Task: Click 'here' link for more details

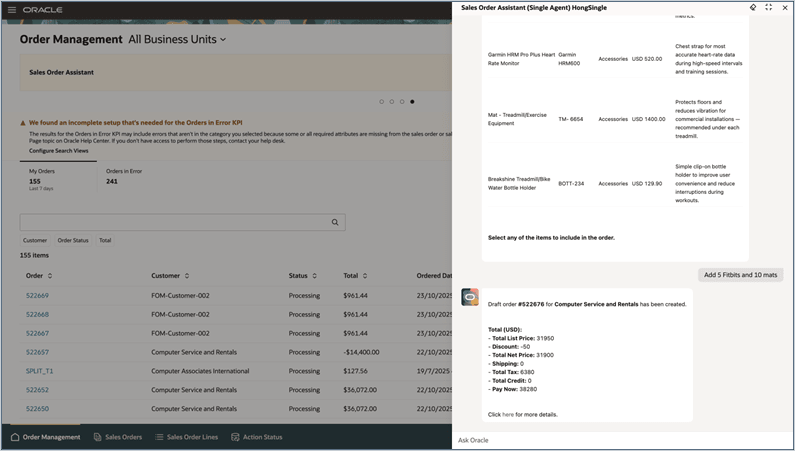Action: (x=508, y=415)
